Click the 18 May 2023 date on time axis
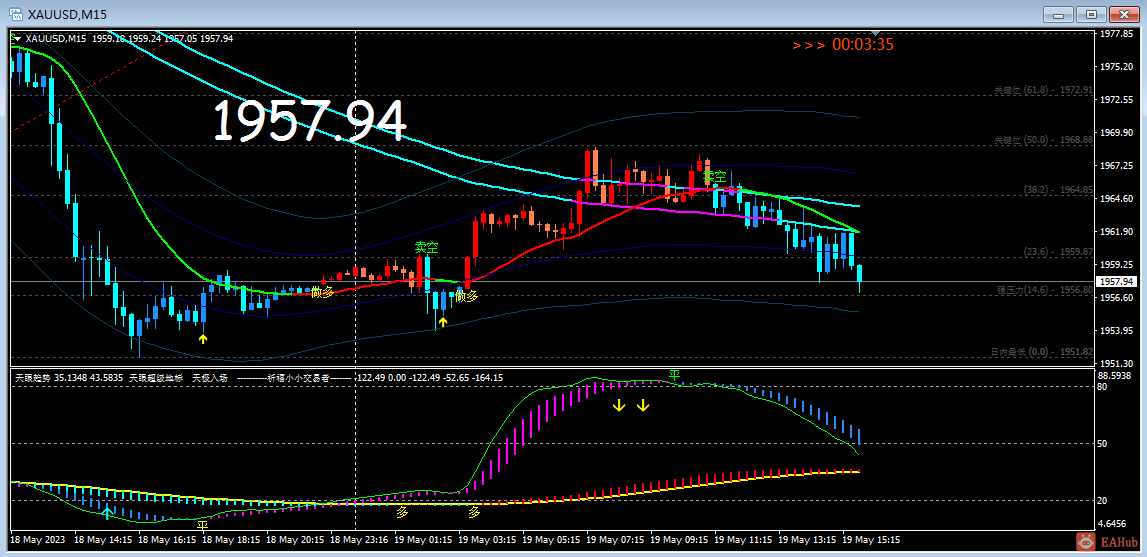 tap(38, 539)
